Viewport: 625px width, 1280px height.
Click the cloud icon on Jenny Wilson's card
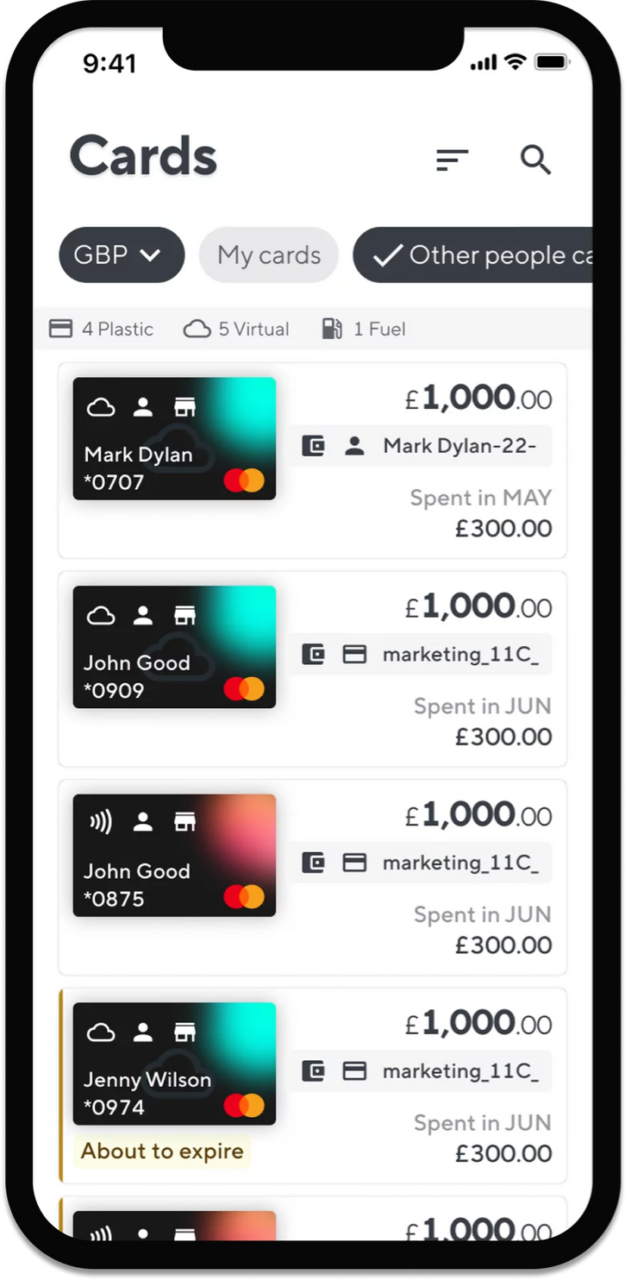99,1031
